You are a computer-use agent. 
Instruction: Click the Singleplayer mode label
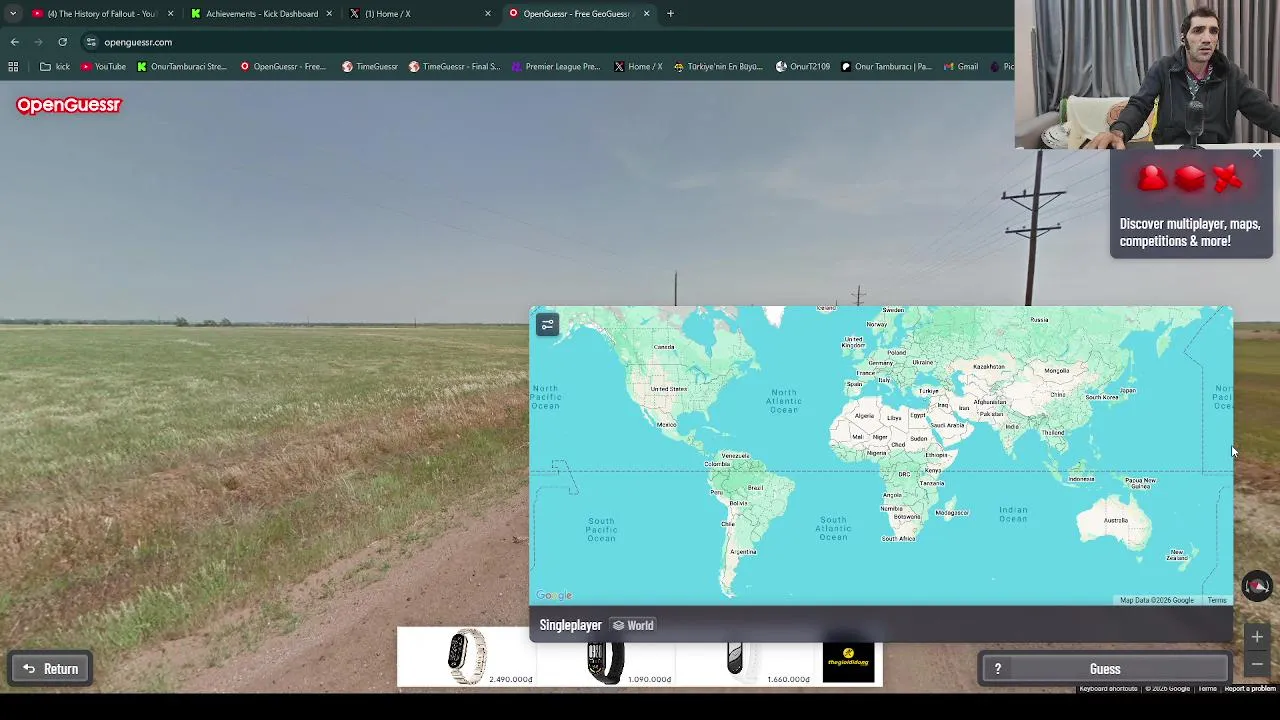(570, 625)
